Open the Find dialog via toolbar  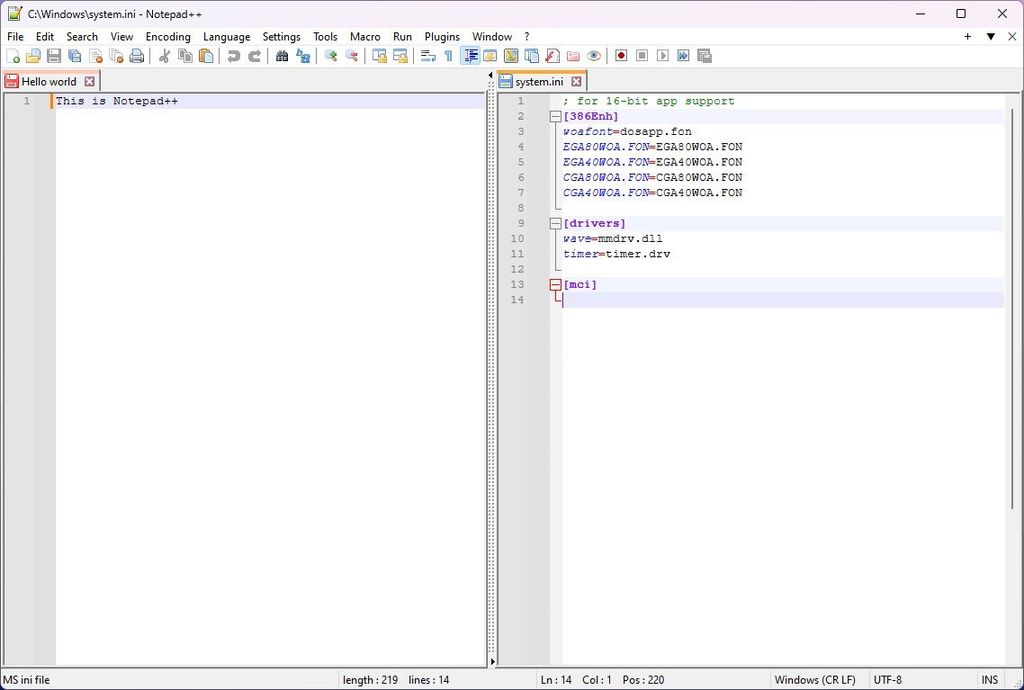tap(281, 56)
